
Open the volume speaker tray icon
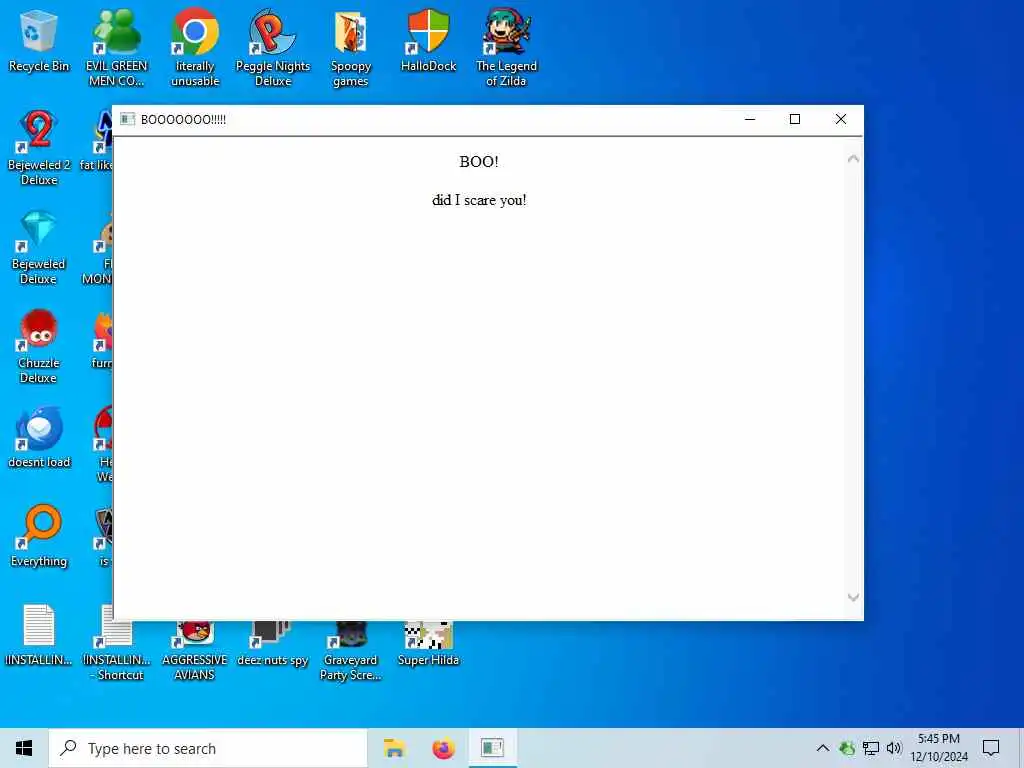point(894,748)
